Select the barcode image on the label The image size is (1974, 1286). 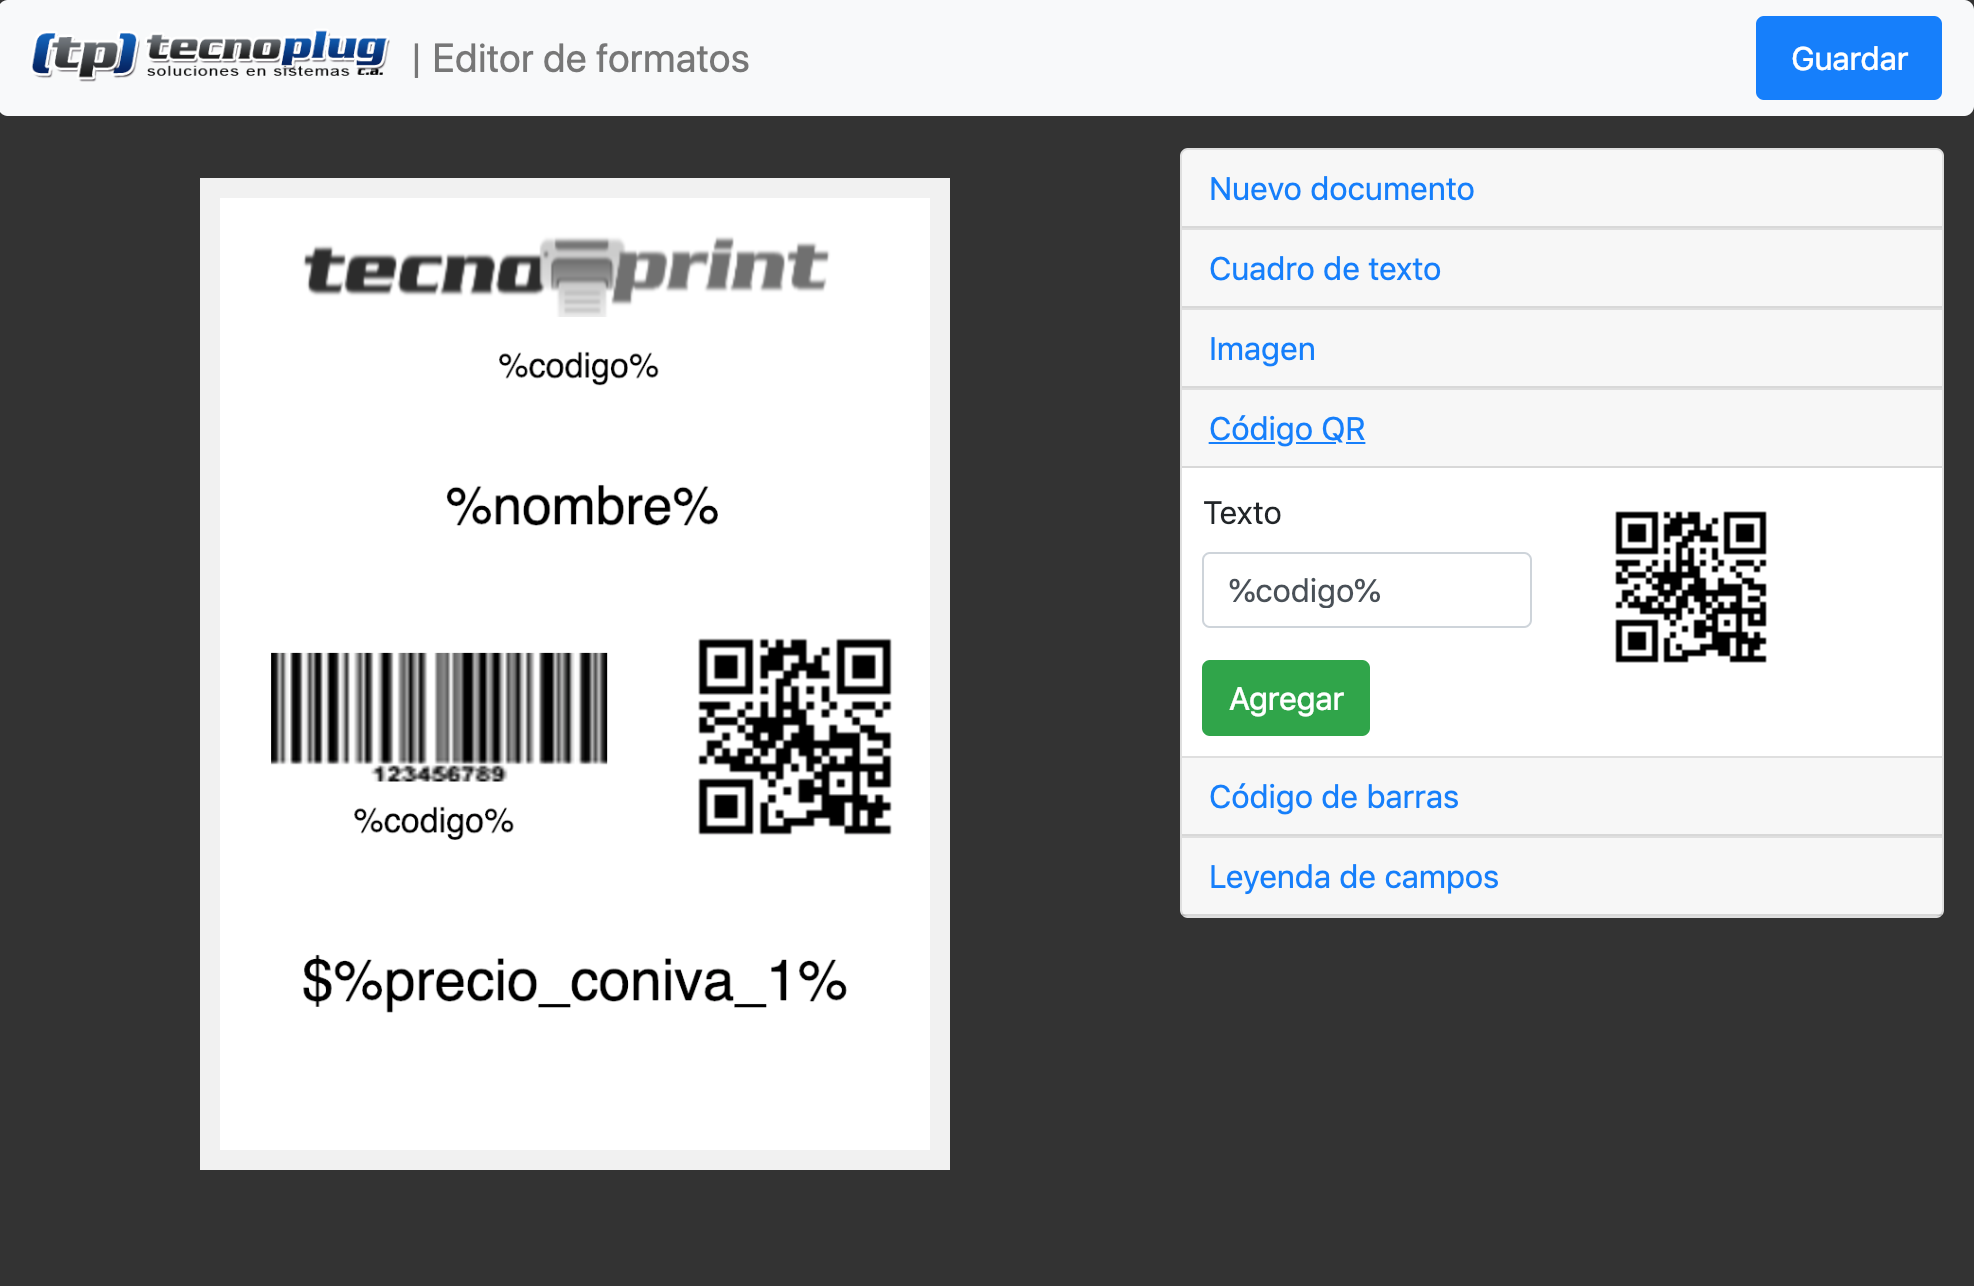(439, 716)
